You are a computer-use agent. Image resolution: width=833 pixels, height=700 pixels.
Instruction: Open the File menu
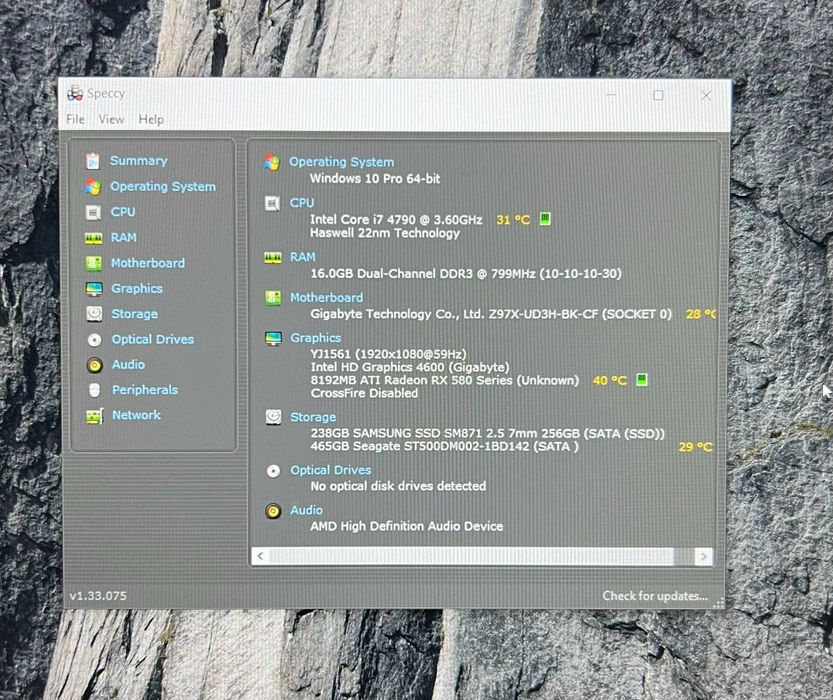click(x=75, y=119)
